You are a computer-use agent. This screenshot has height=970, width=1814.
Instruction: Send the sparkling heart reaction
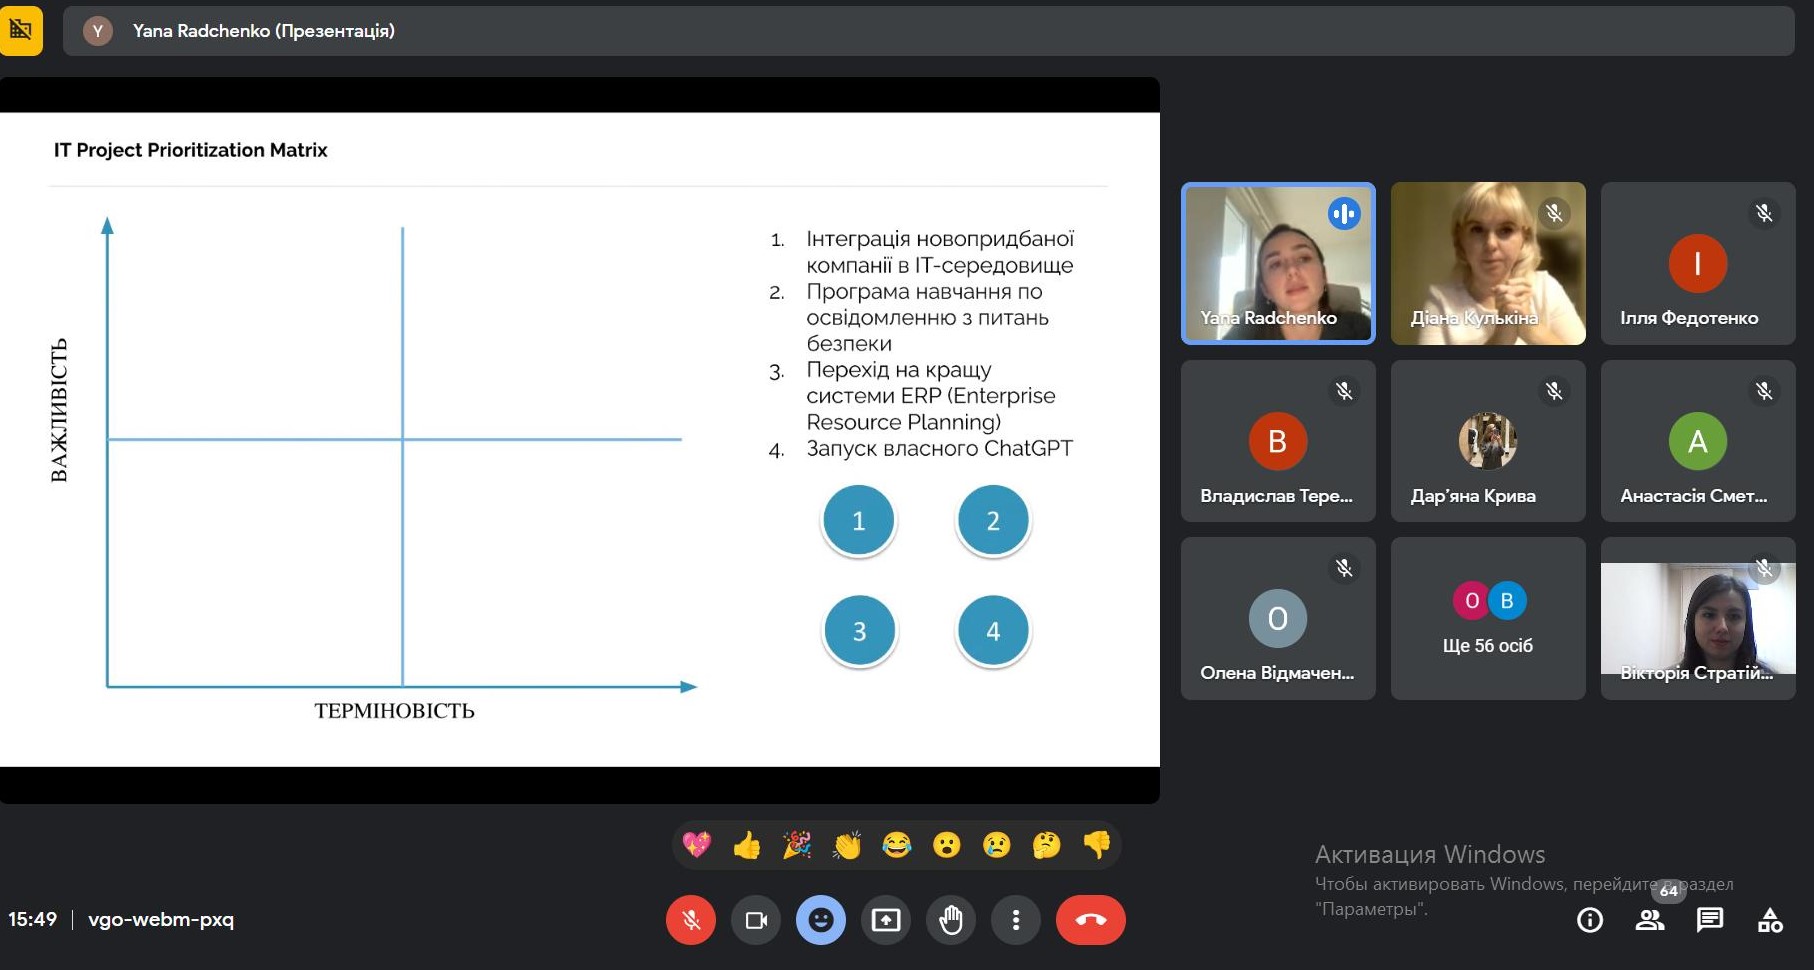point(696,846)
